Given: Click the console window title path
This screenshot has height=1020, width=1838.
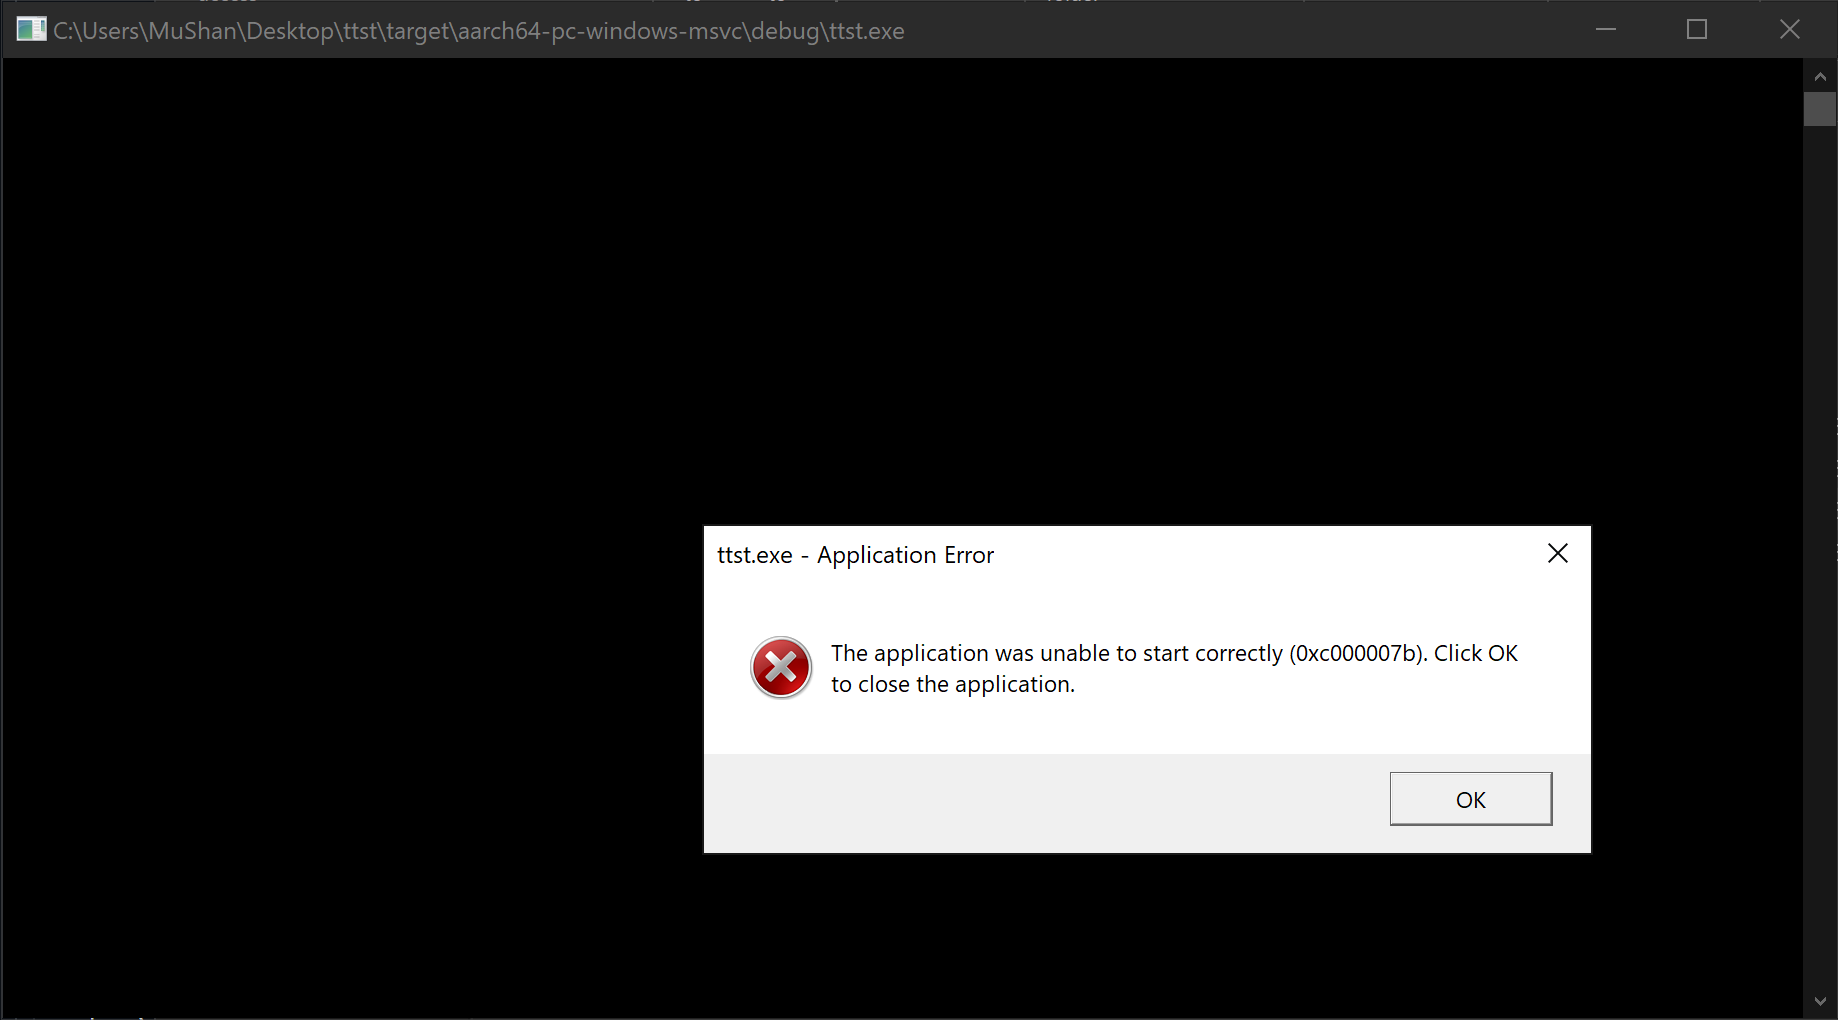Looking at the screenshot, I should pos(479,30).
